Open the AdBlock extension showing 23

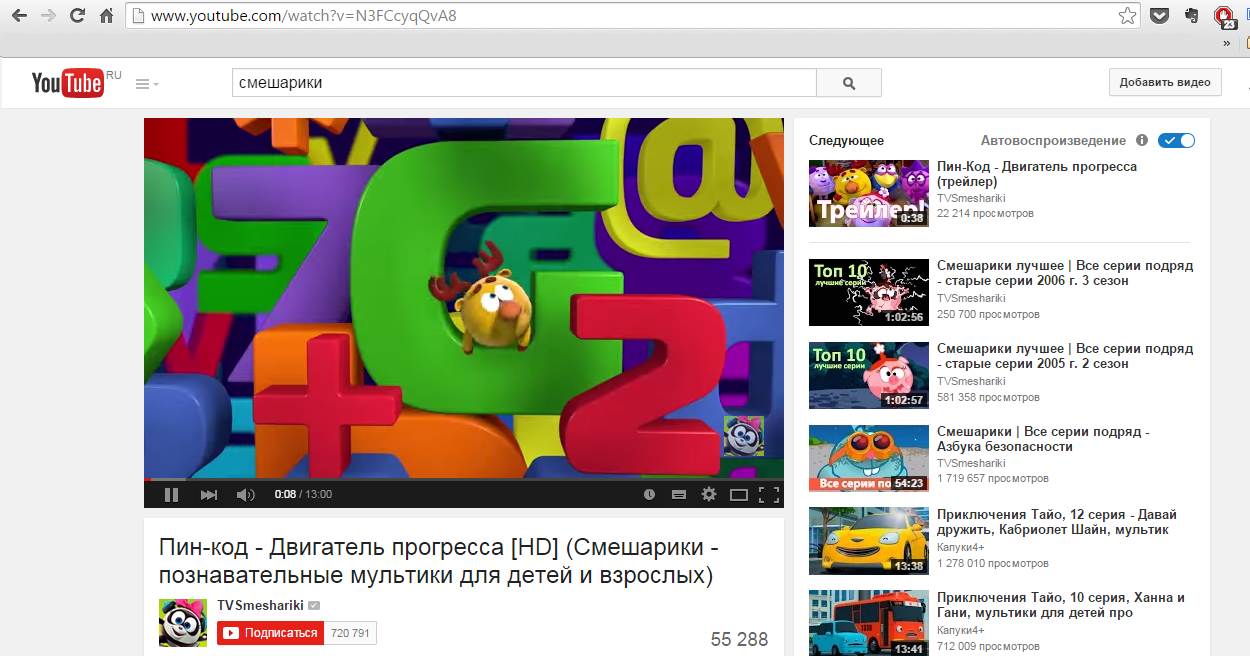[1224, 17]
